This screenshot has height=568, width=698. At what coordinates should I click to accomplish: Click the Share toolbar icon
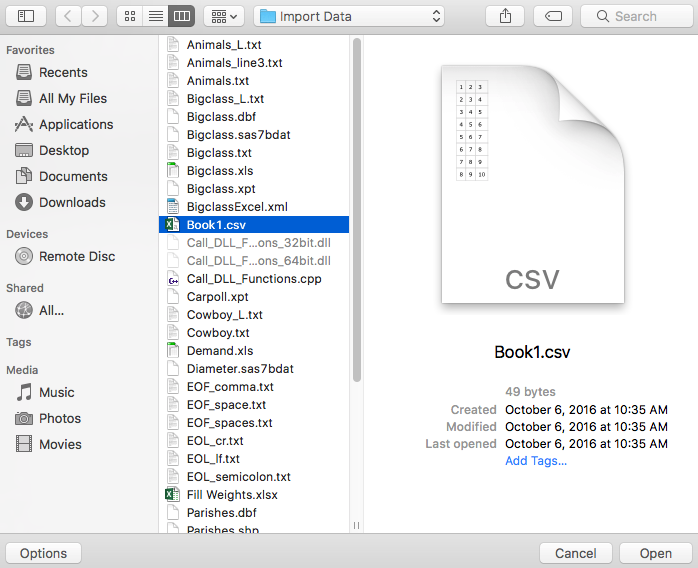[505, 16]
